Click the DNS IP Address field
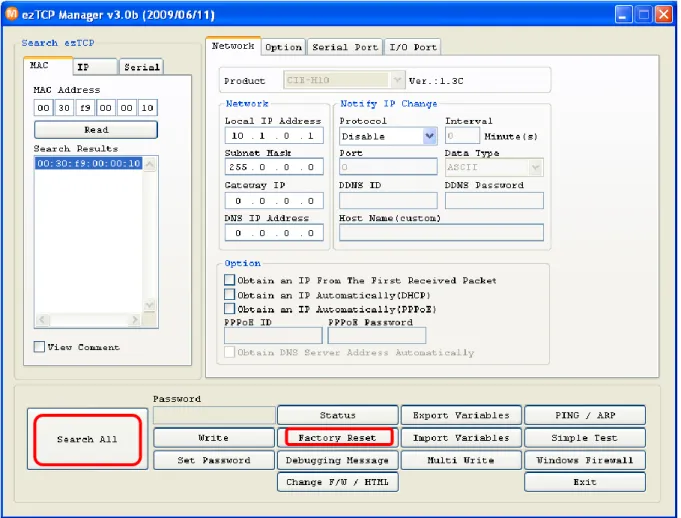This screenshot has height=518, width=681. click(274, 233)
